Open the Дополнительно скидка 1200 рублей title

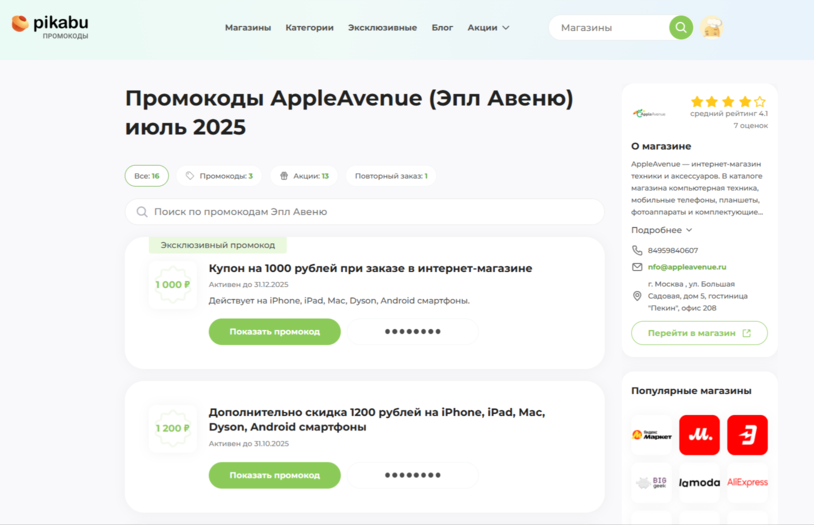click(377, 420)
